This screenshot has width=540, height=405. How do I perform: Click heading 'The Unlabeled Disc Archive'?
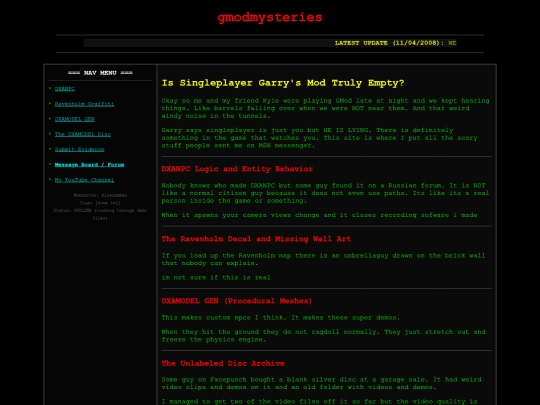tap(223, 363)
